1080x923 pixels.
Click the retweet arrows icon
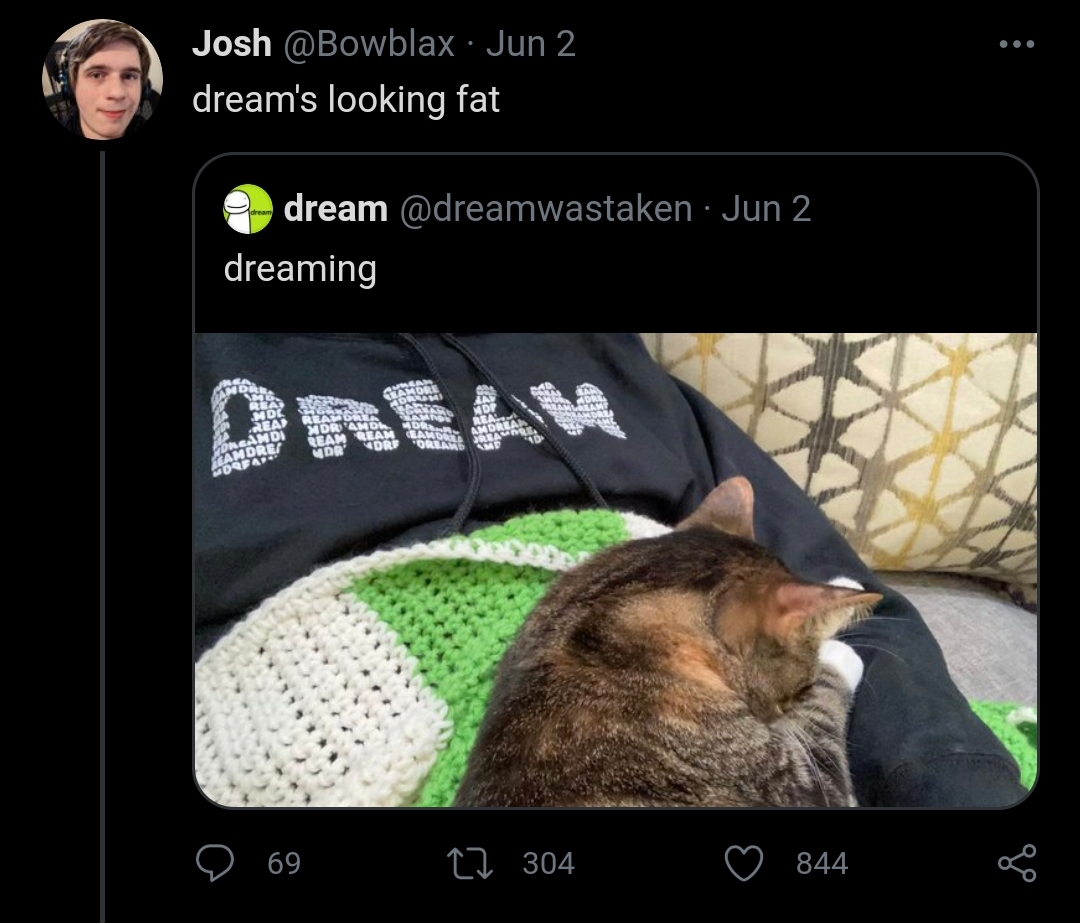[470, 863]
